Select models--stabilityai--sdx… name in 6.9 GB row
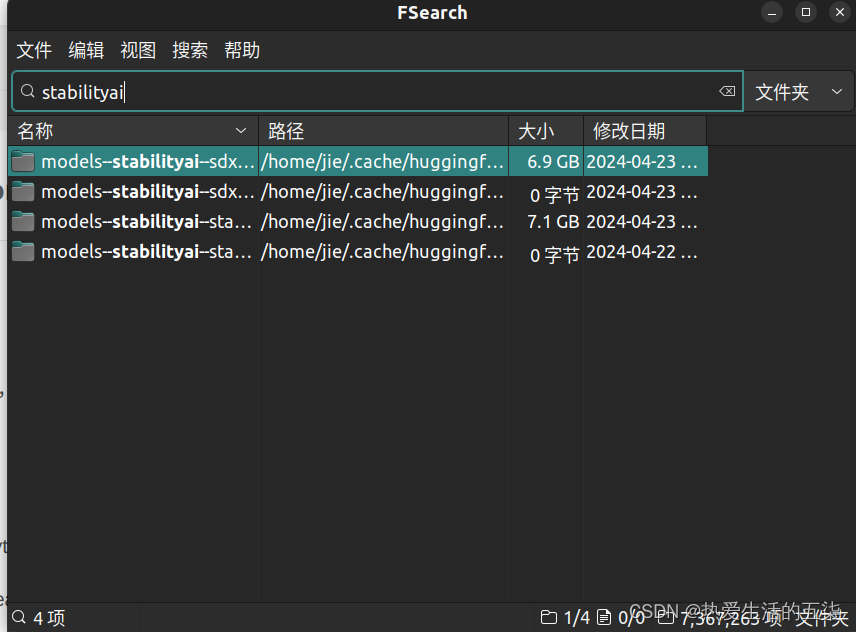 tap(148, 162)
